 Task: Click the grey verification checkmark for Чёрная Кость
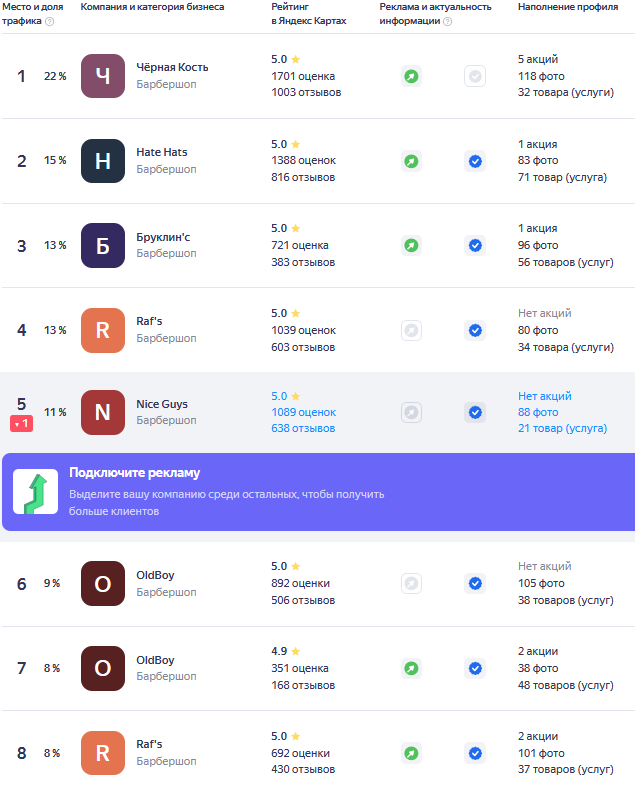coord(475,76)
